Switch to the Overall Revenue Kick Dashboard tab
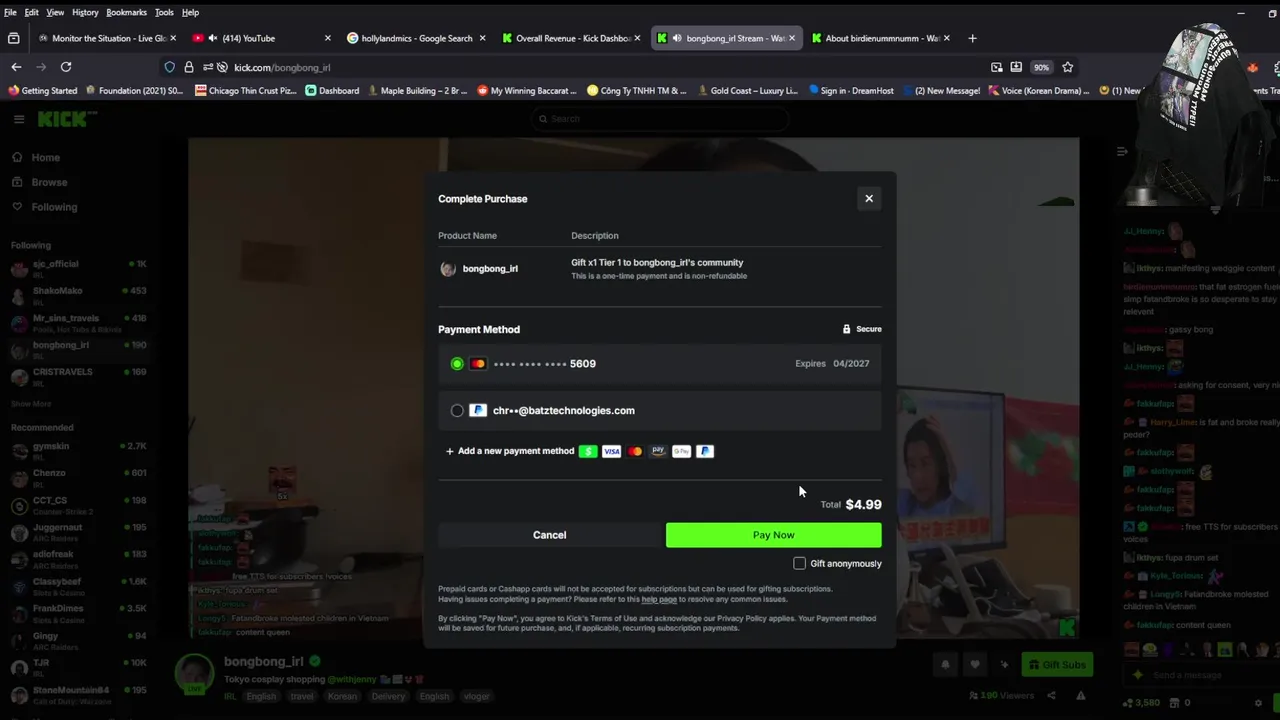 (571, 38)
